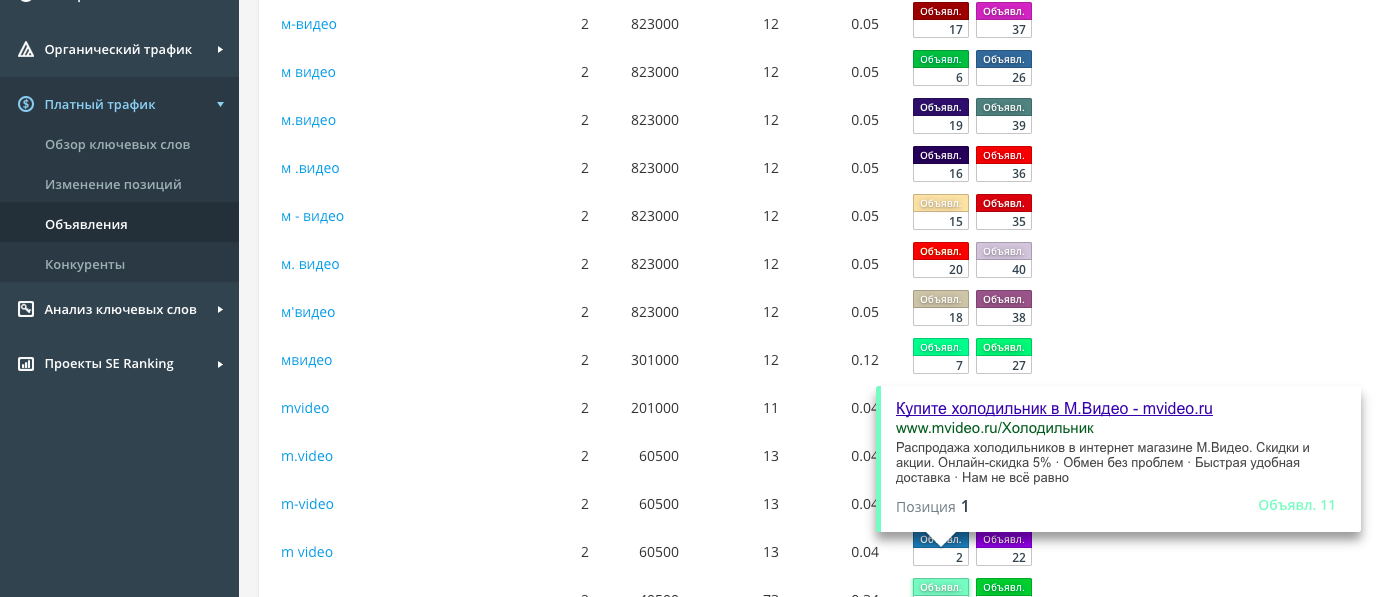Click Объявл. 11 label in ad popup
Image resolution: width=1378 pixels, height=597 pixels.
[1297, 505]
